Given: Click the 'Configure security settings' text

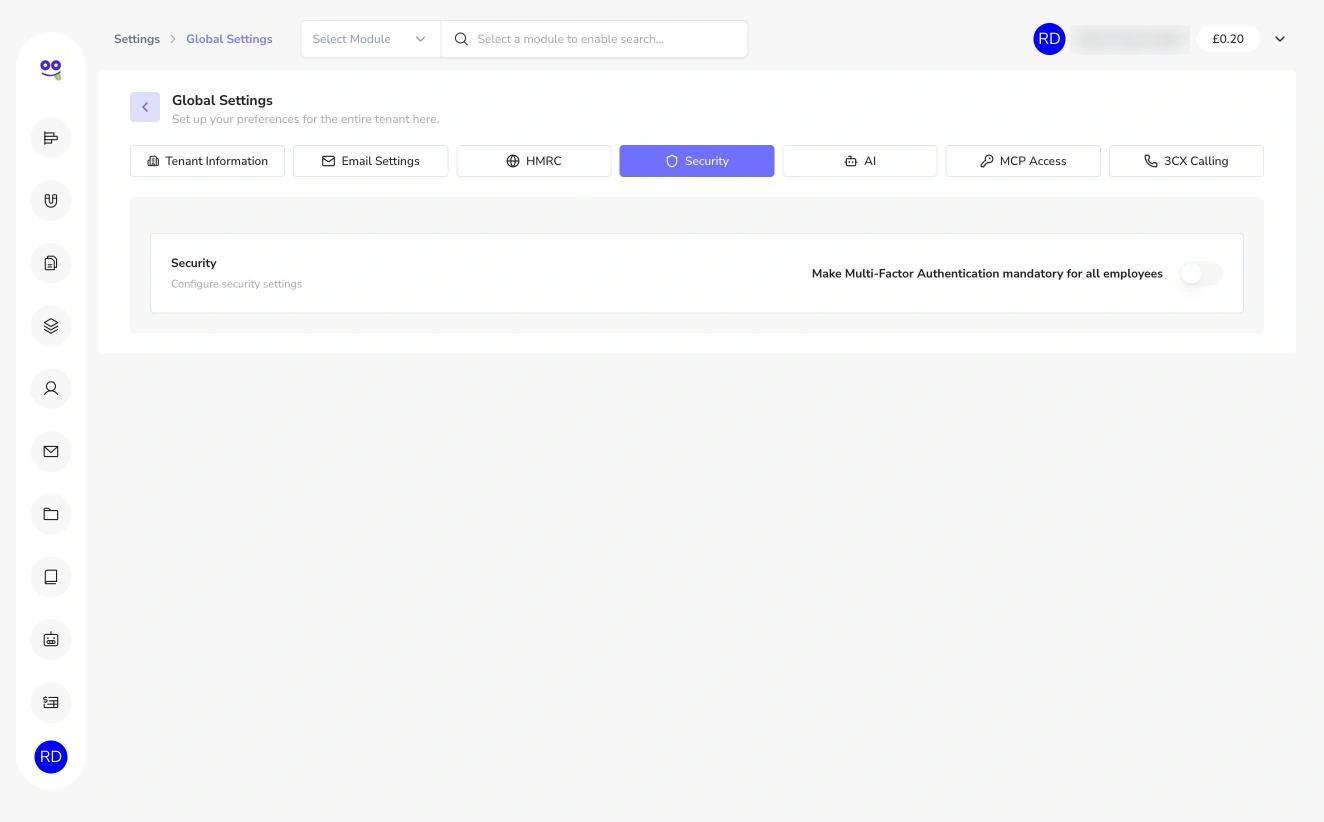Looking at the screenshot, I should pos(236,284).
